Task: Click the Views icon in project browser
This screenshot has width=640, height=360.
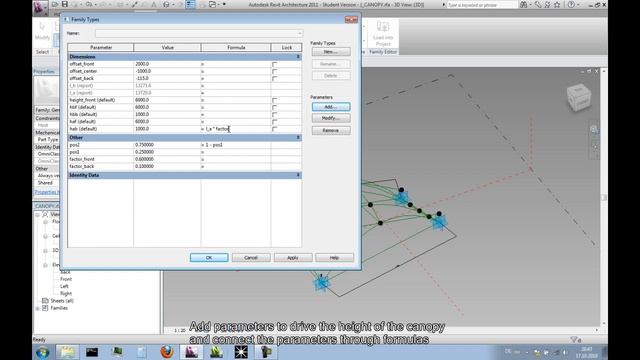Action: [x=45, y=214]
